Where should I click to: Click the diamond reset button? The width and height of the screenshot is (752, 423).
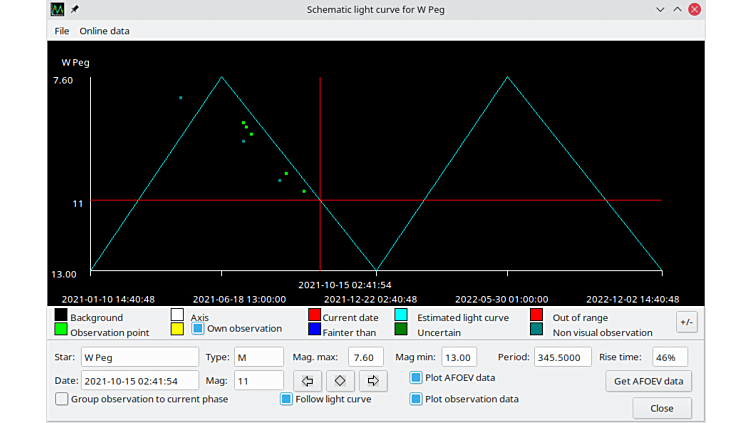click(340, 381)
